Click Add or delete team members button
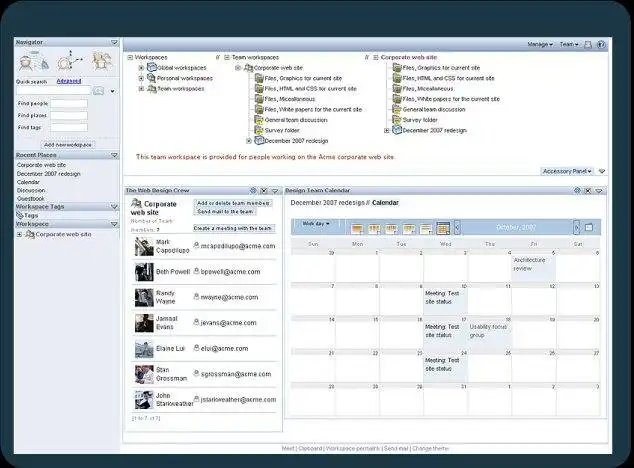The height and width of the screenshot is (468, 634). point(233,203)
